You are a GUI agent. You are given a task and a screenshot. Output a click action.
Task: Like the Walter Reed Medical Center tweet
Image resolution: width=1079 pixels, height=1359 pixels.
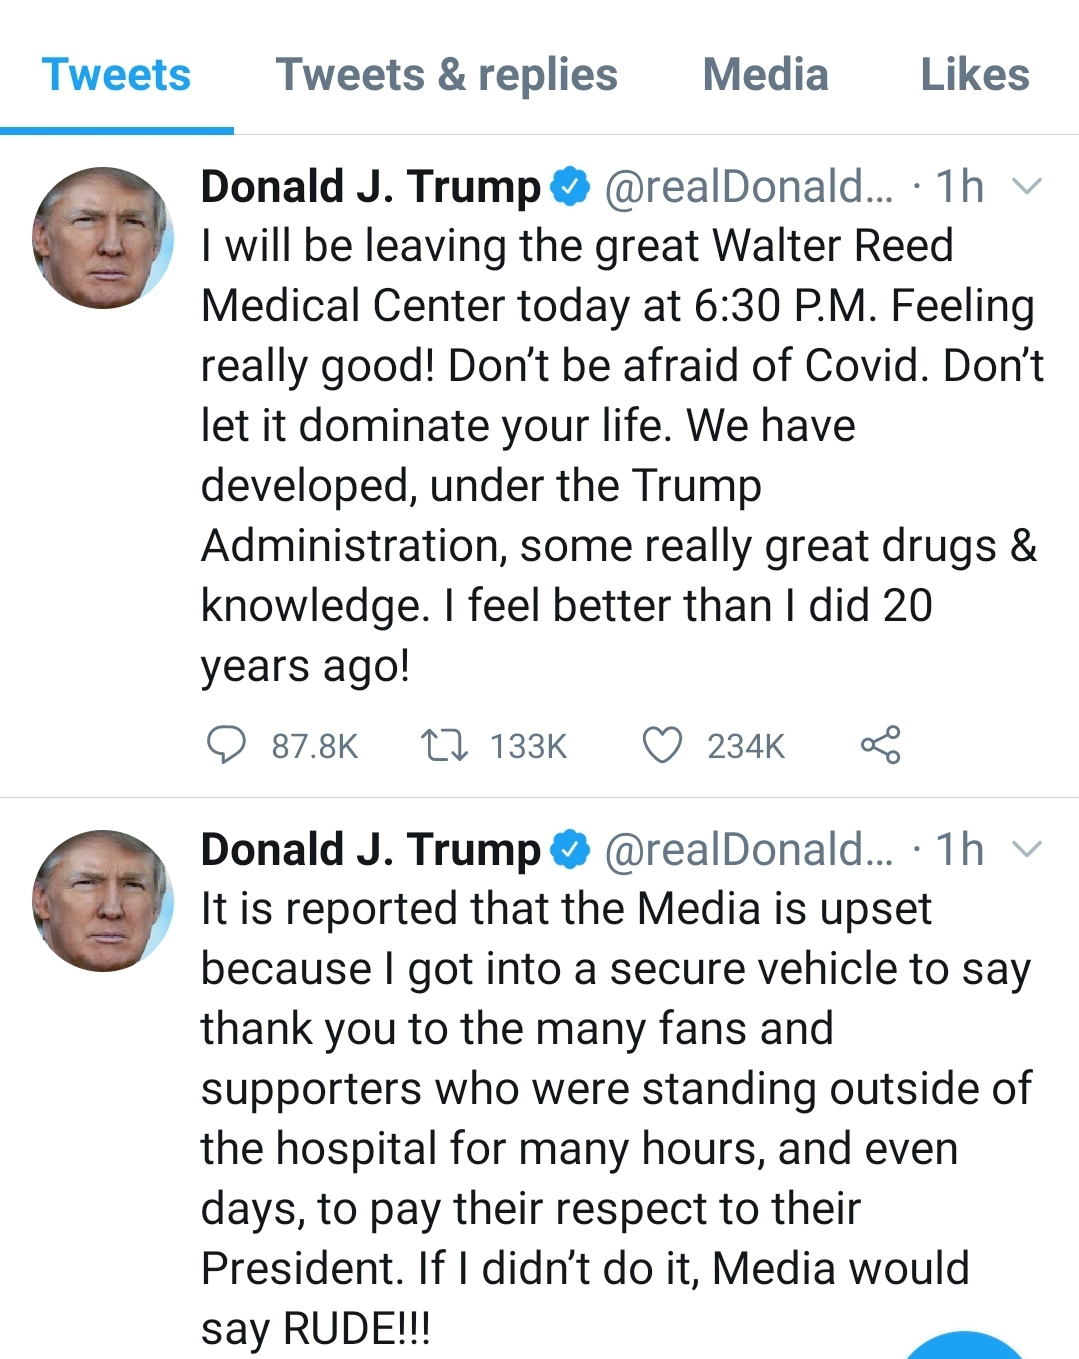(x=662, y=745)
